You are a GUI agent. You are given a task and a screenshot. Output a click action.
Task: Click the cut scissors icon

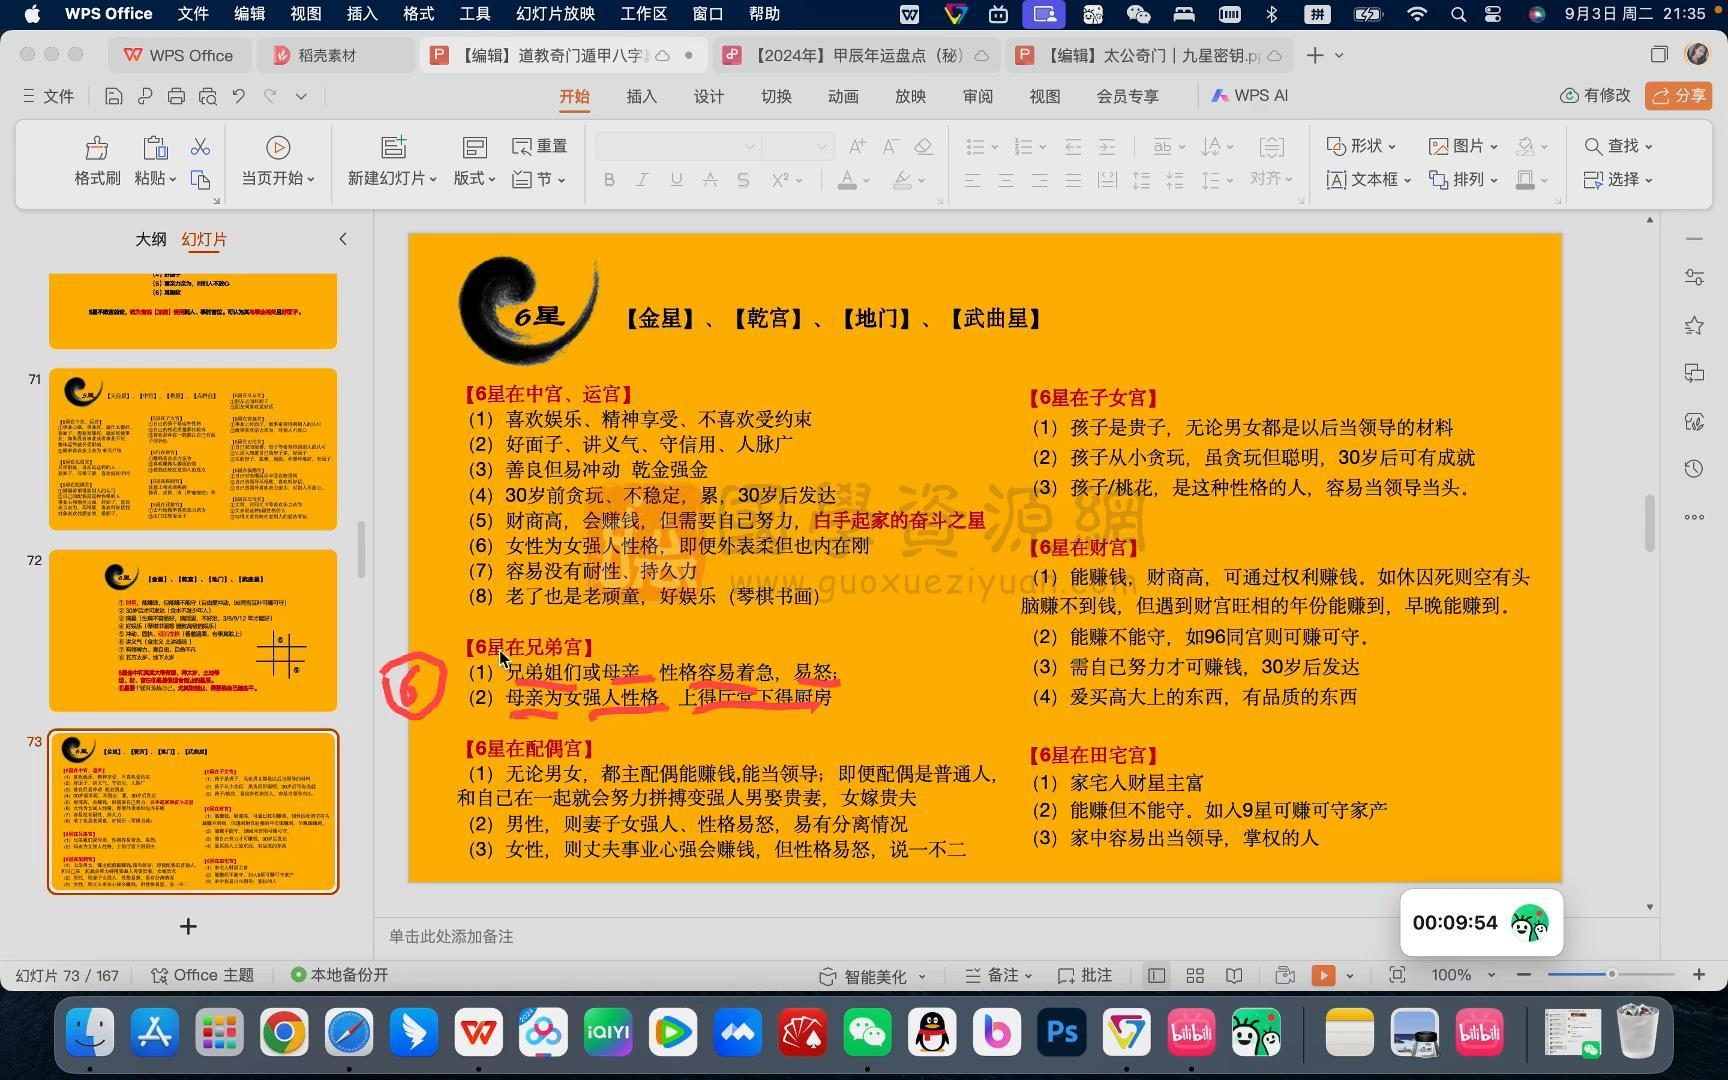point(200,147)
